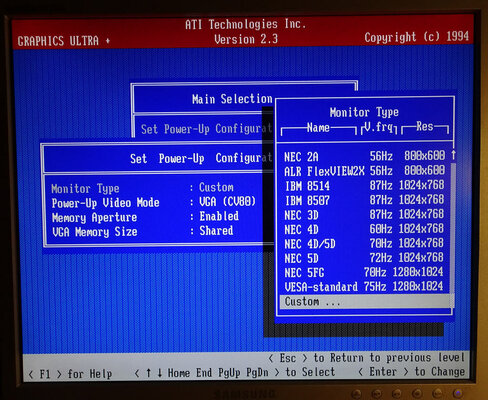Select NEC 4D/5D 70Hz entry

(364, 243)
